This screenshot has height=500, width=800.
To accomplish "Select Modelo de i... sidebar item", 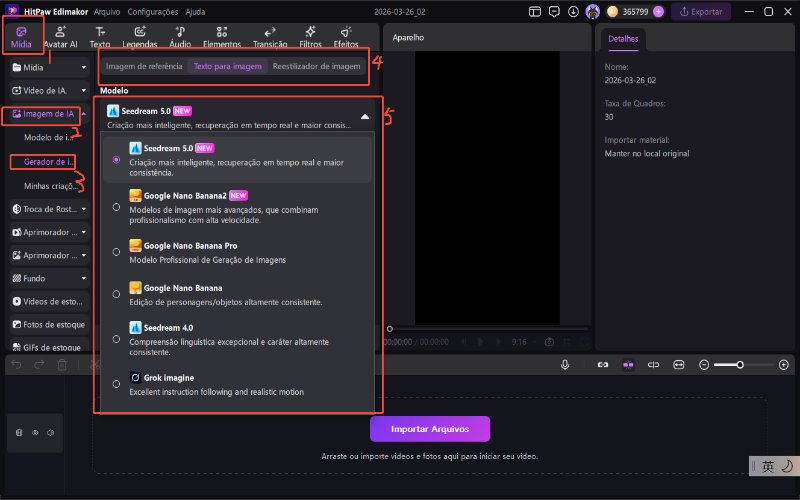I will (50, 137).
